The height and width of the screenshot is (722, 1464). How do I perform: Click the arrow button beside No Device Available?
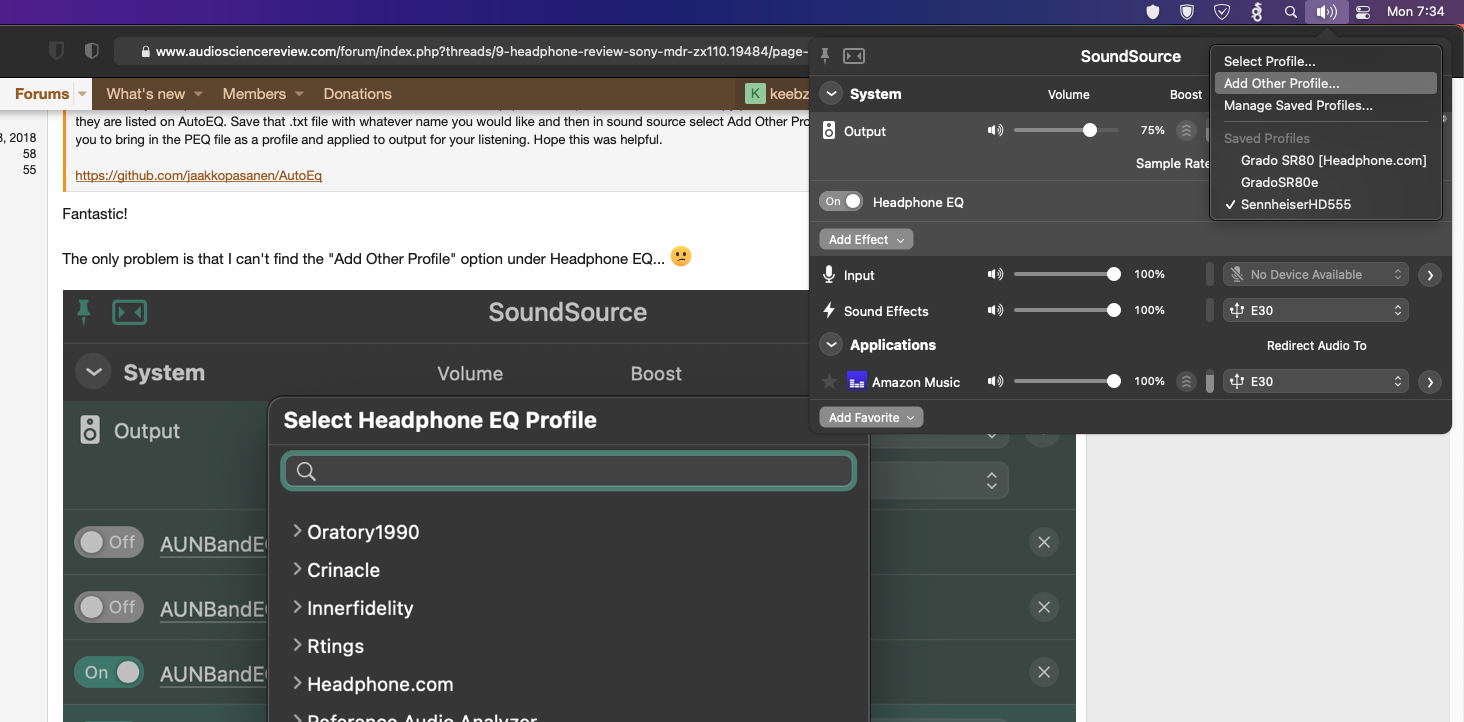click(1430, 275)
